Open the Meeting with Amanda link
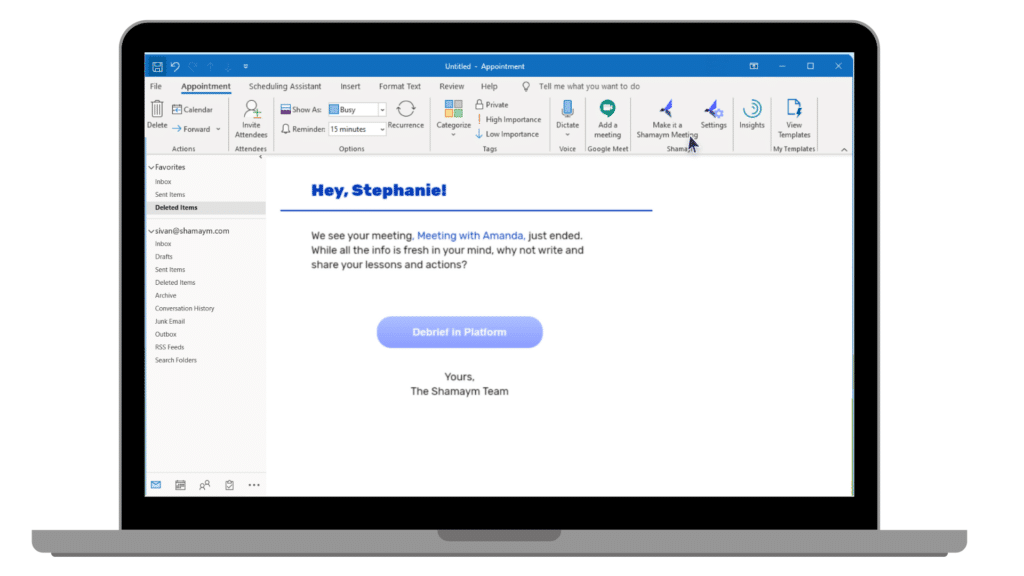 pyautogui.click(x=471, y=236)
